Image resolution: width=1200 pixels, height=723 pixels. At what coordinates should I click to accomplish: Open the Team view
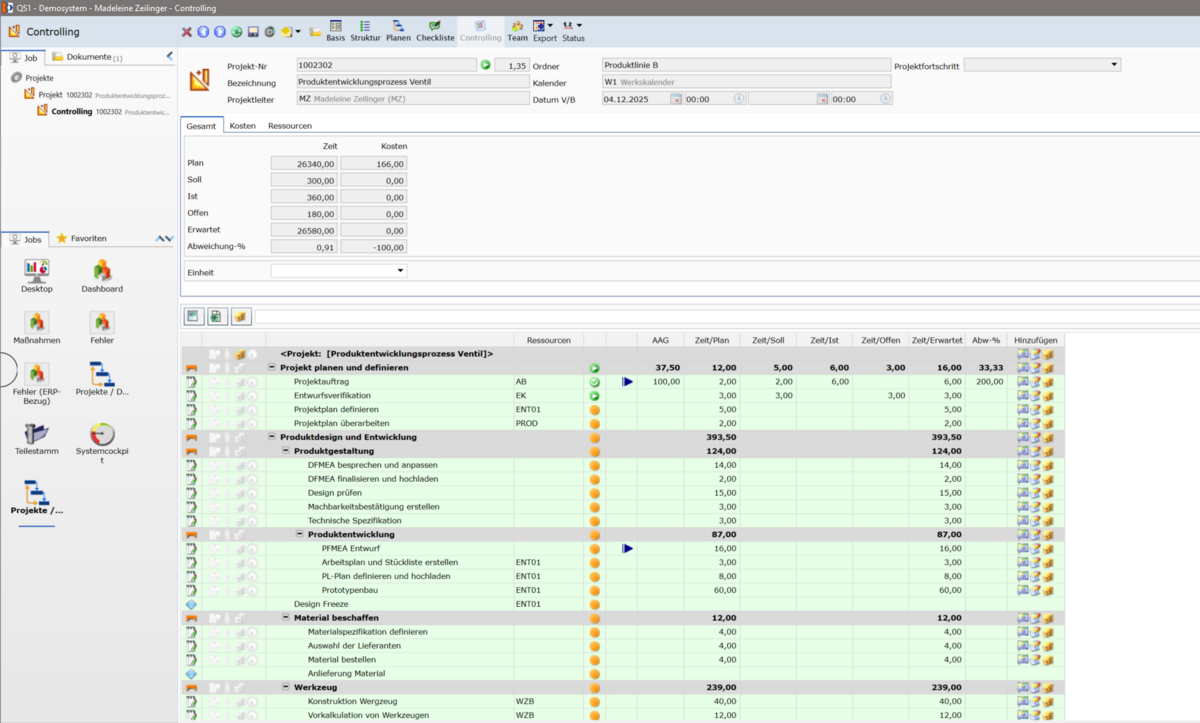click(517, 30)
